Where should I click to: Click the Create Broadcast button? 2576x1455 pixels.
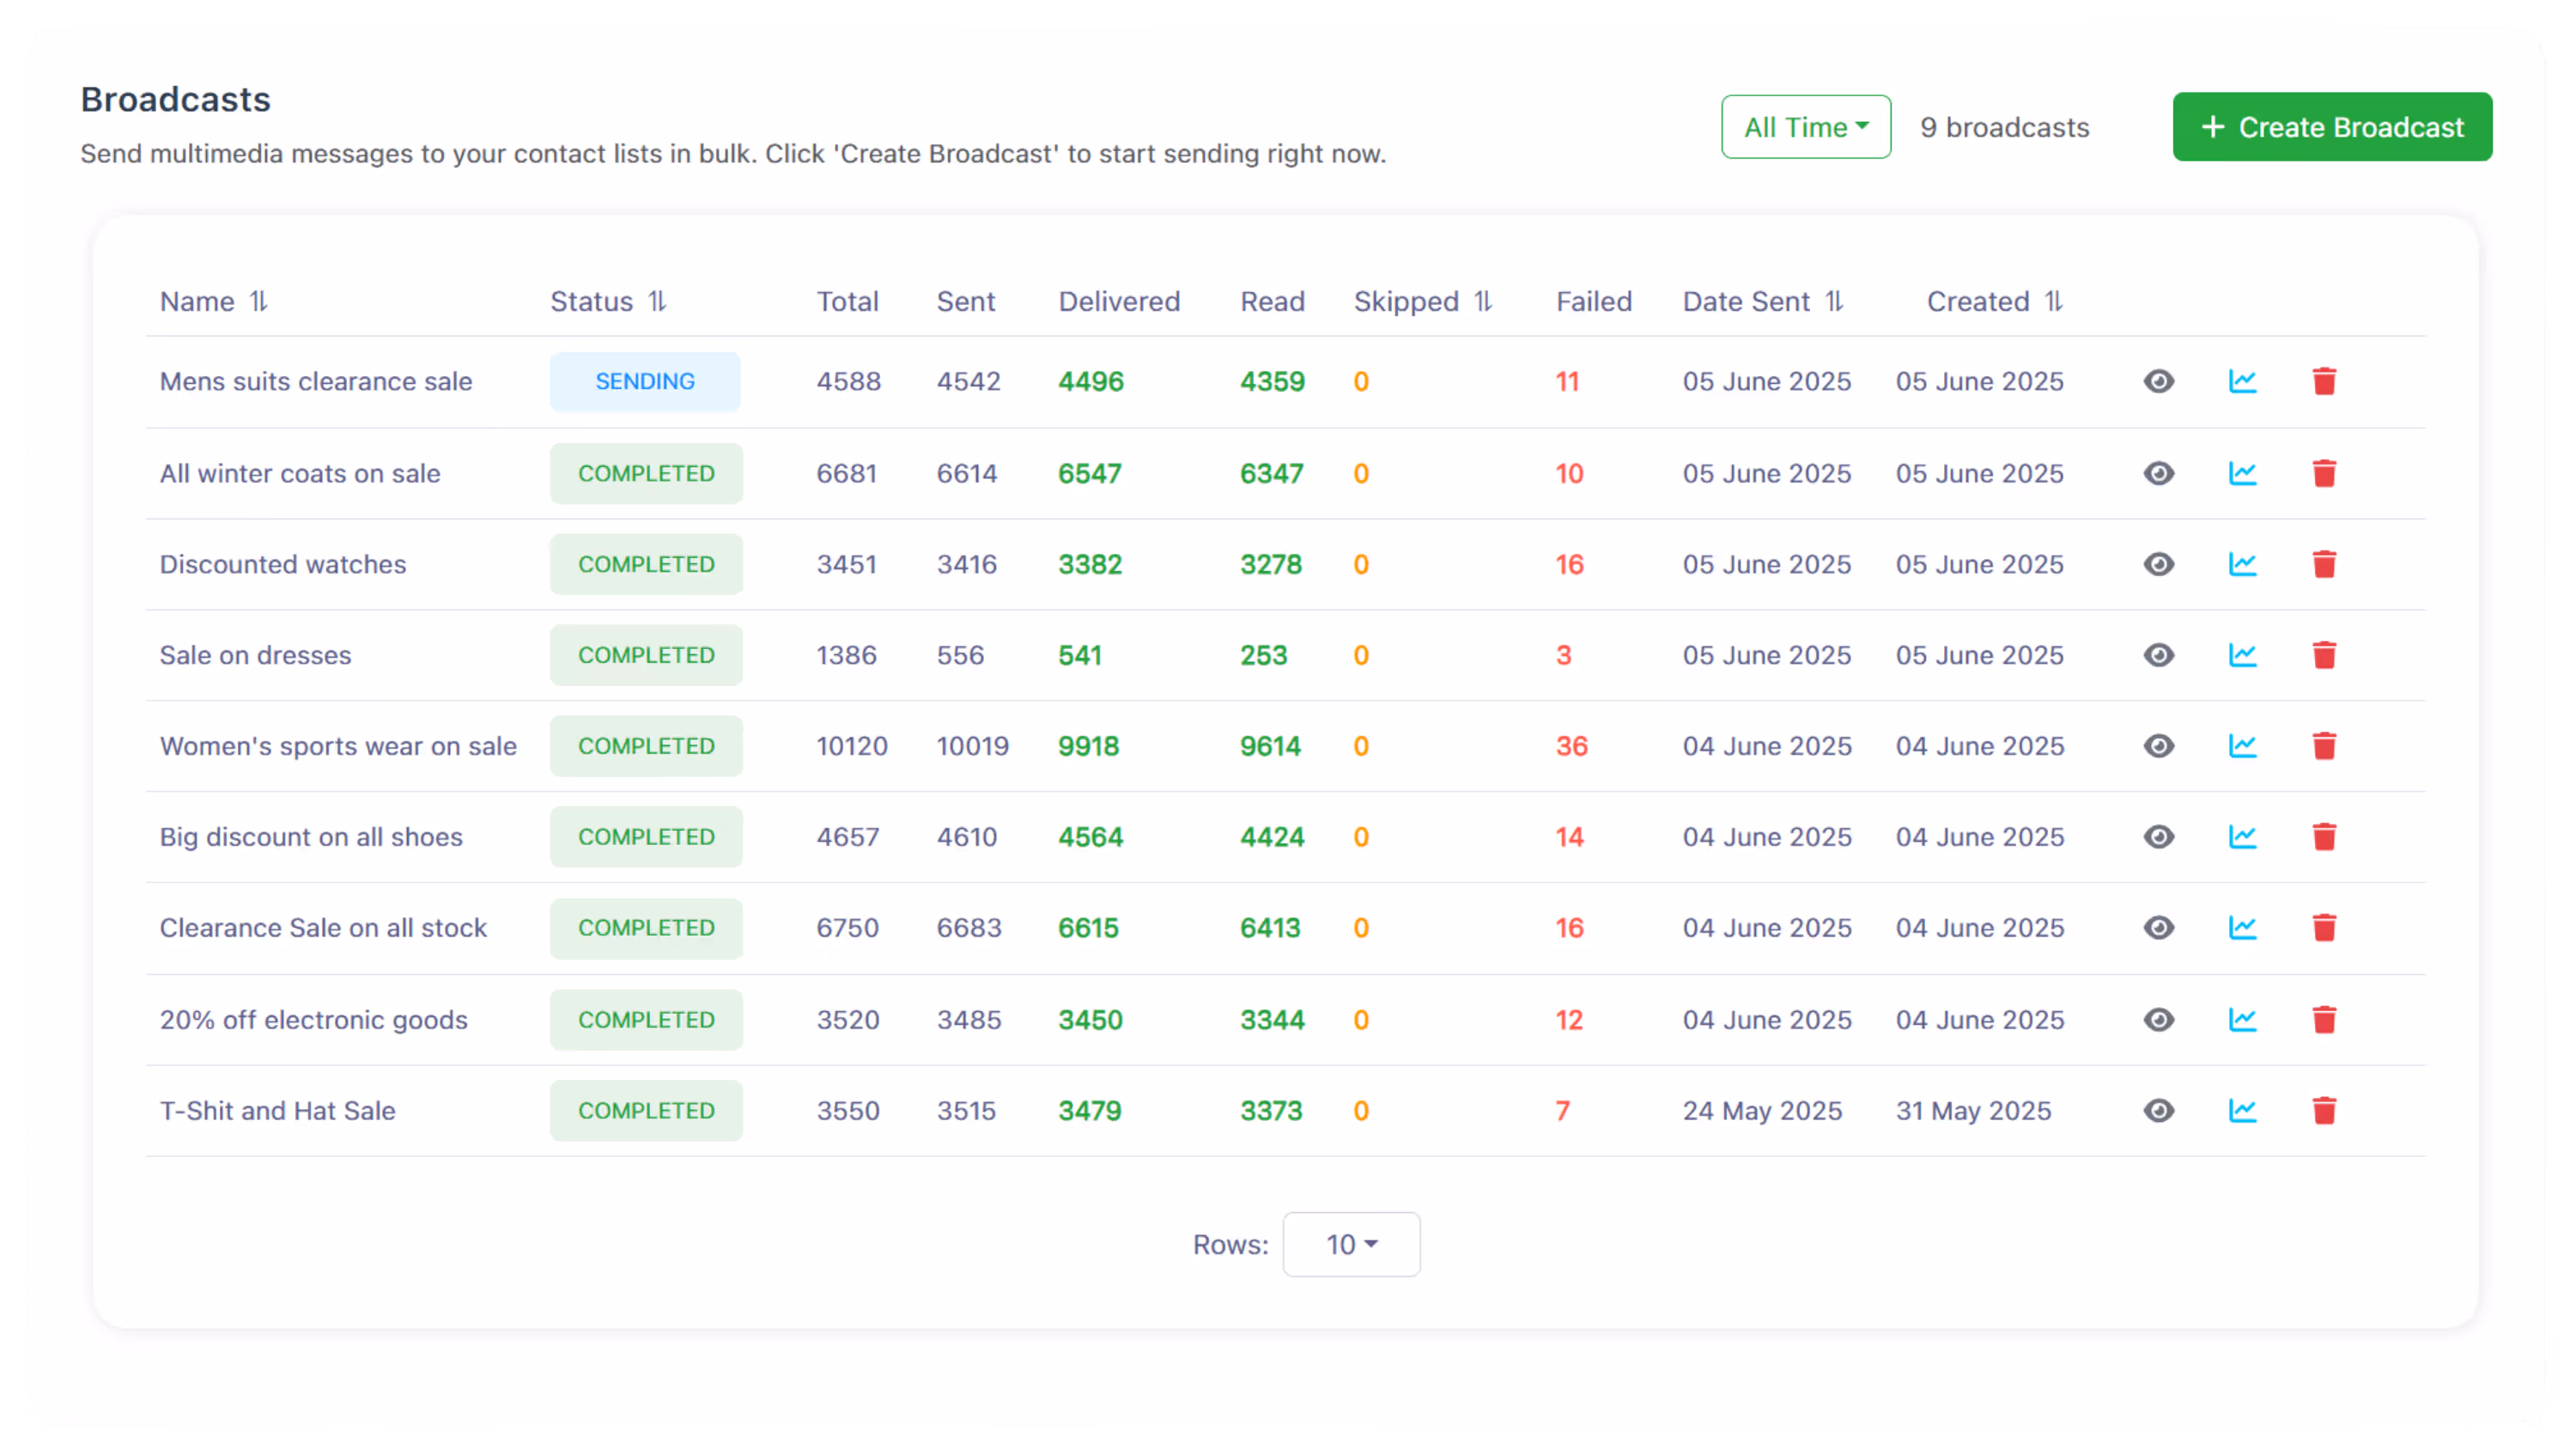[x=2331, y=127]
